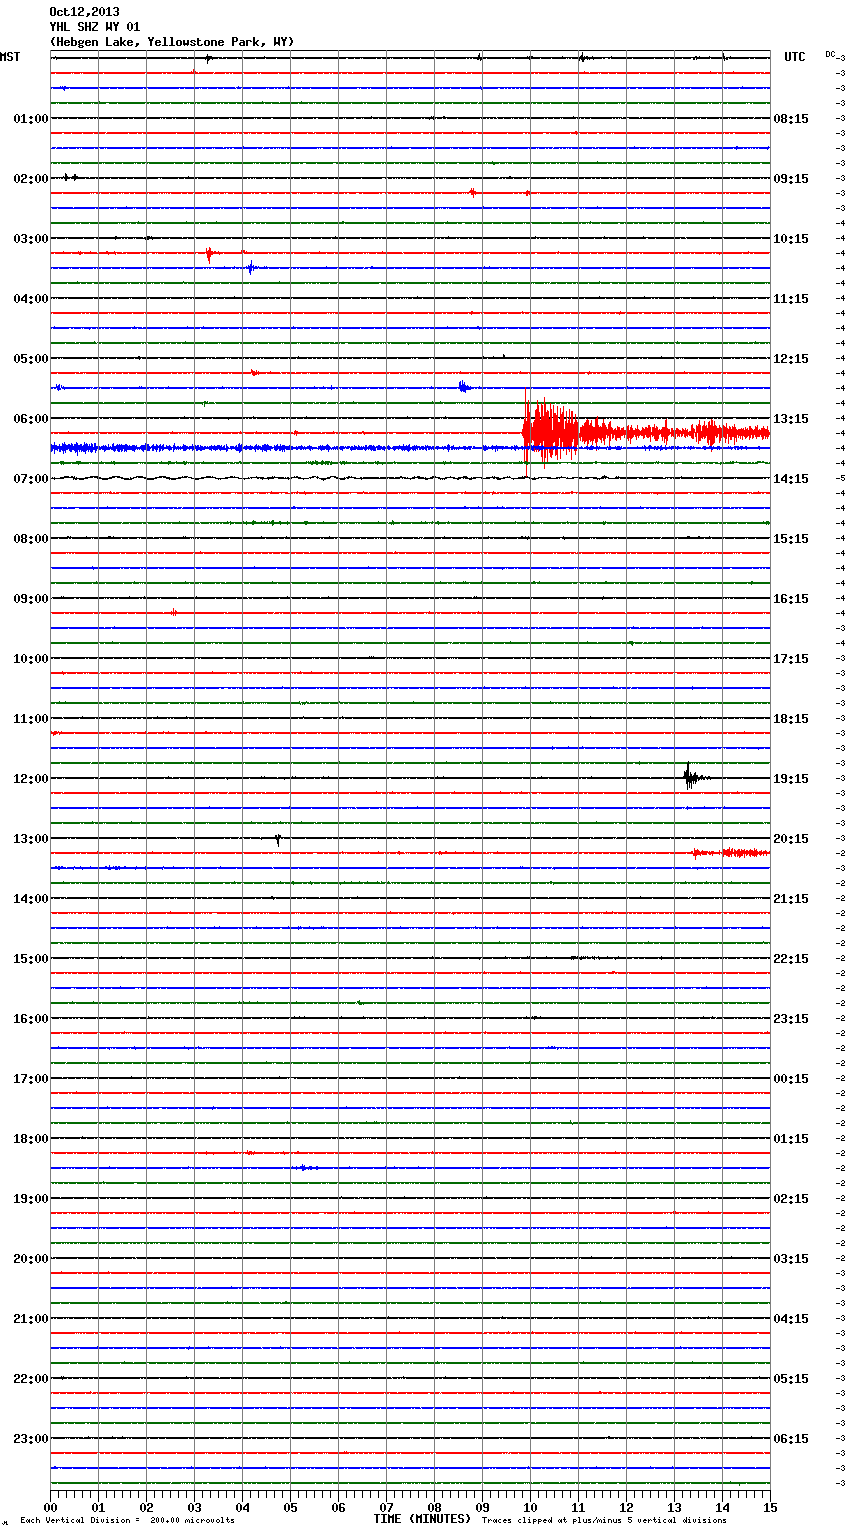
Task: Click minute 10 on the time axis
Action: (530, 1508)
